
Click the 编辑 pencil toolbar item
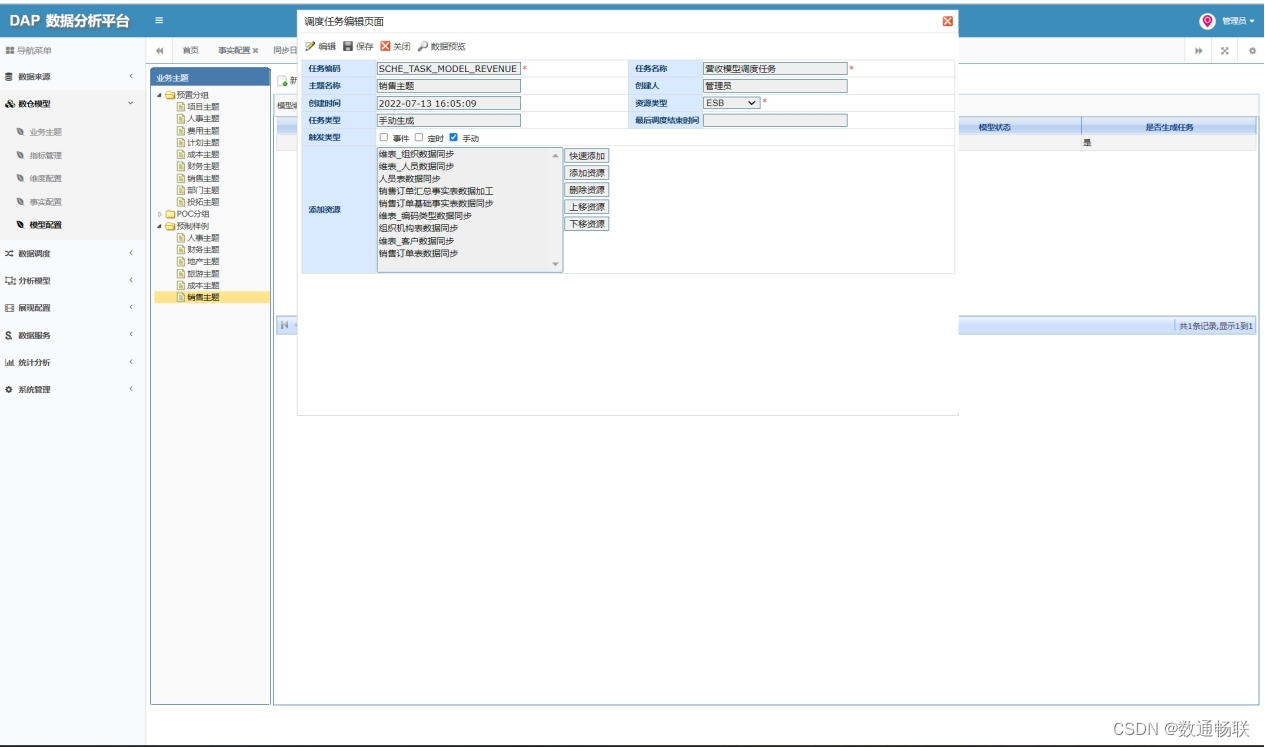(321, 46)
